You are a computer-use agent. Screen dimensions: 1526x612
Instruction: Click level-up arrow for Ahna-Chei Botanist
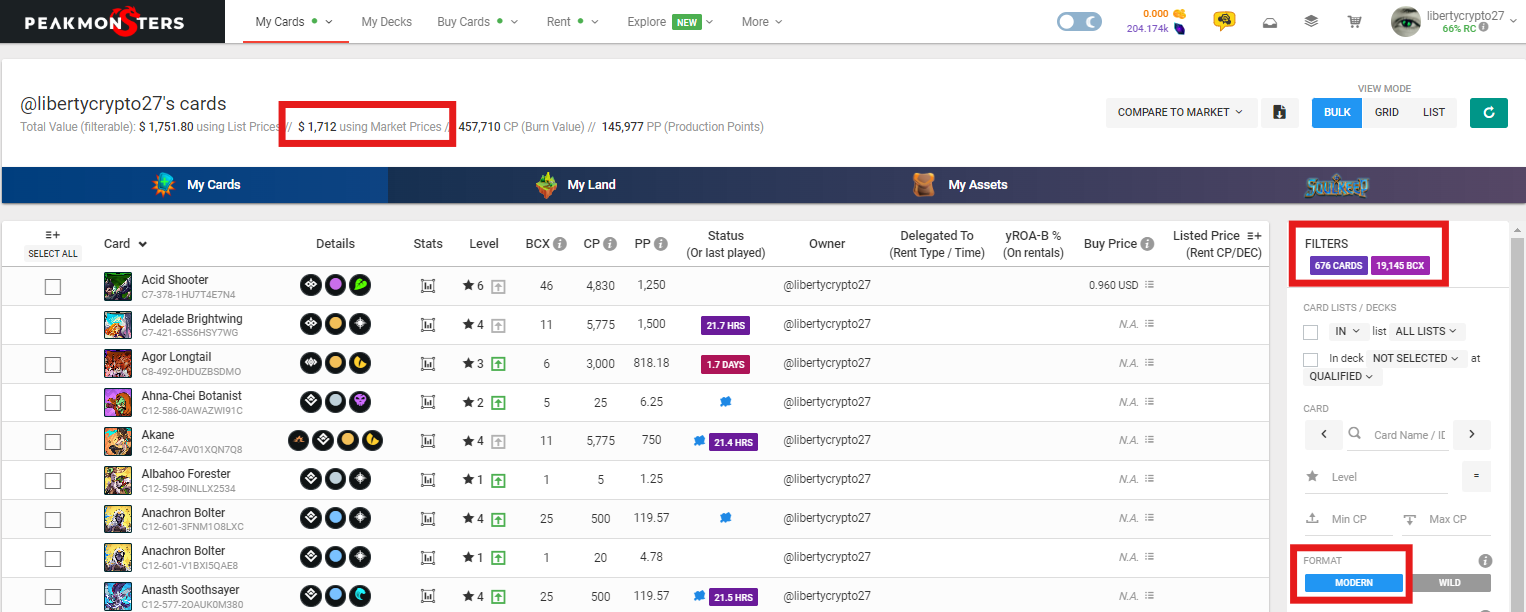[x=498, y=402]
